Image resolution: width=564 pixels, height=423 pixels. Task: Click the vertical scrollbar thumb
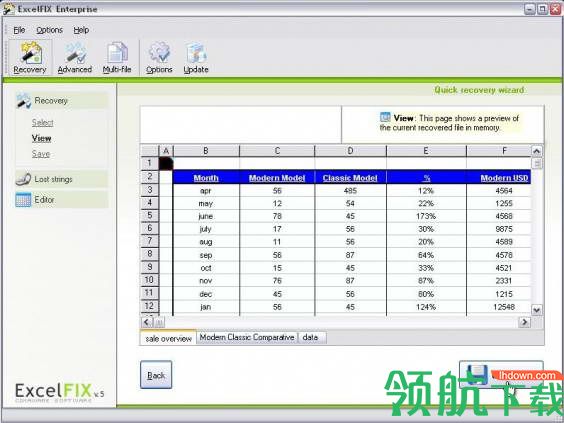(x=537, y=164)
